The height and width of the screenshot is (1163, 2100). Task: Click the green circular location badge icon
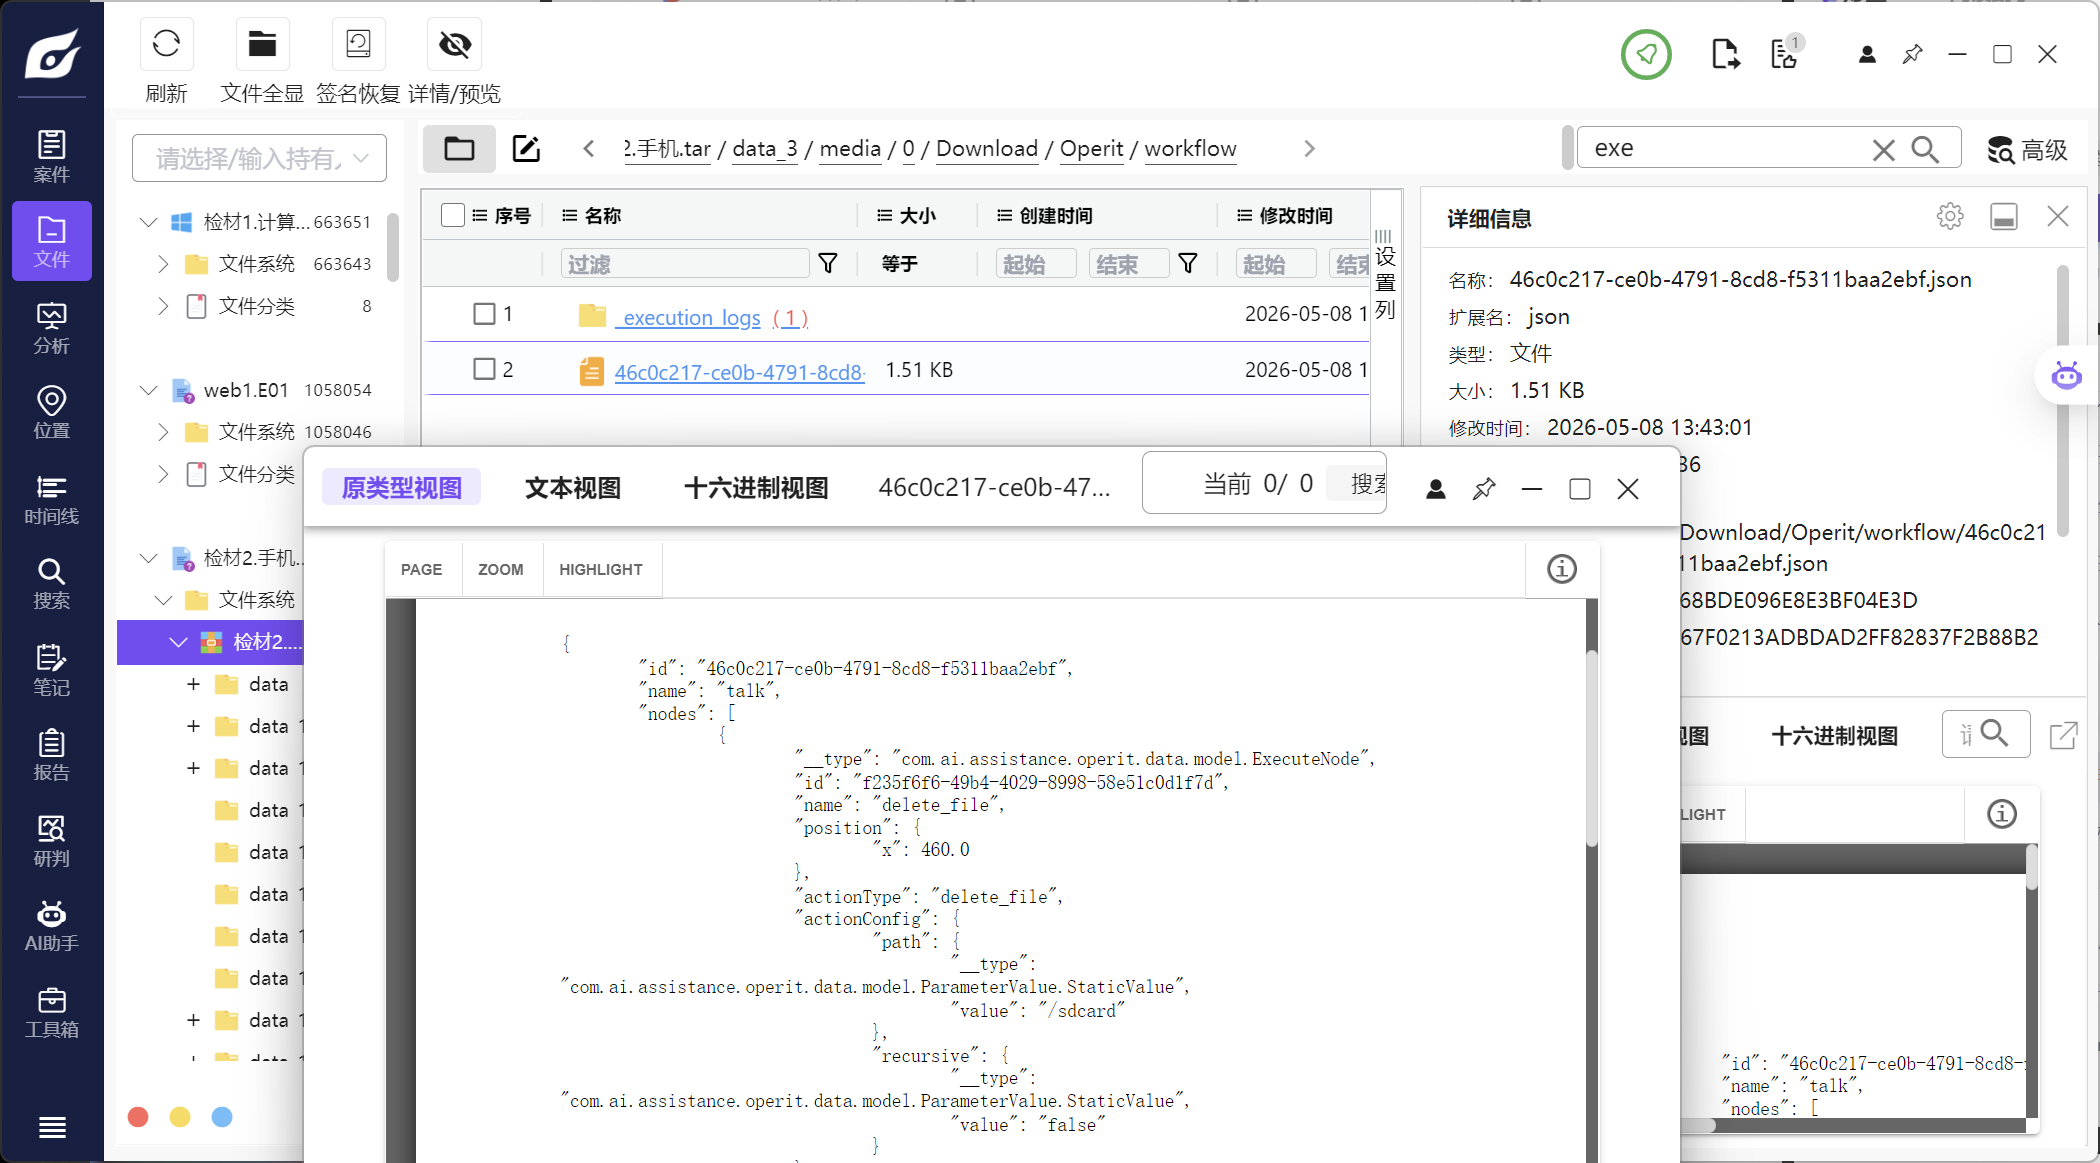tap(1646, 54)
